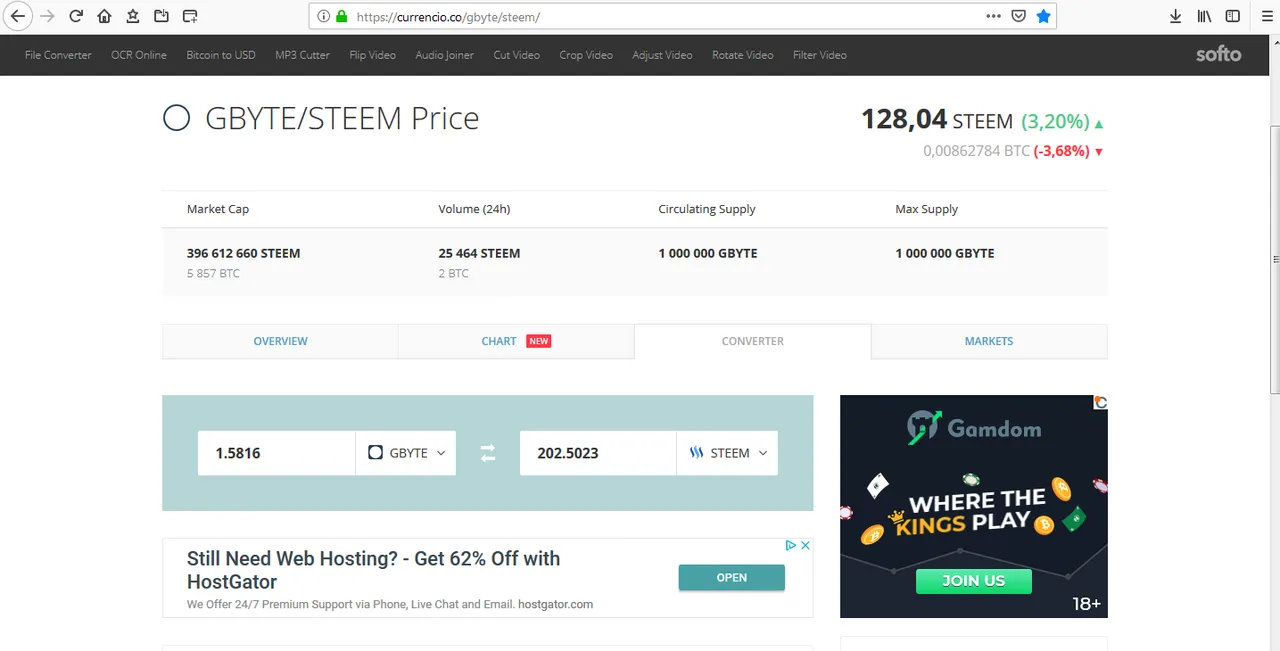Image resolution: width=1280 pixels, height=651 pixels.
Task: Click the Byteball circle logo next to title
Action: (x=176, y=119)
